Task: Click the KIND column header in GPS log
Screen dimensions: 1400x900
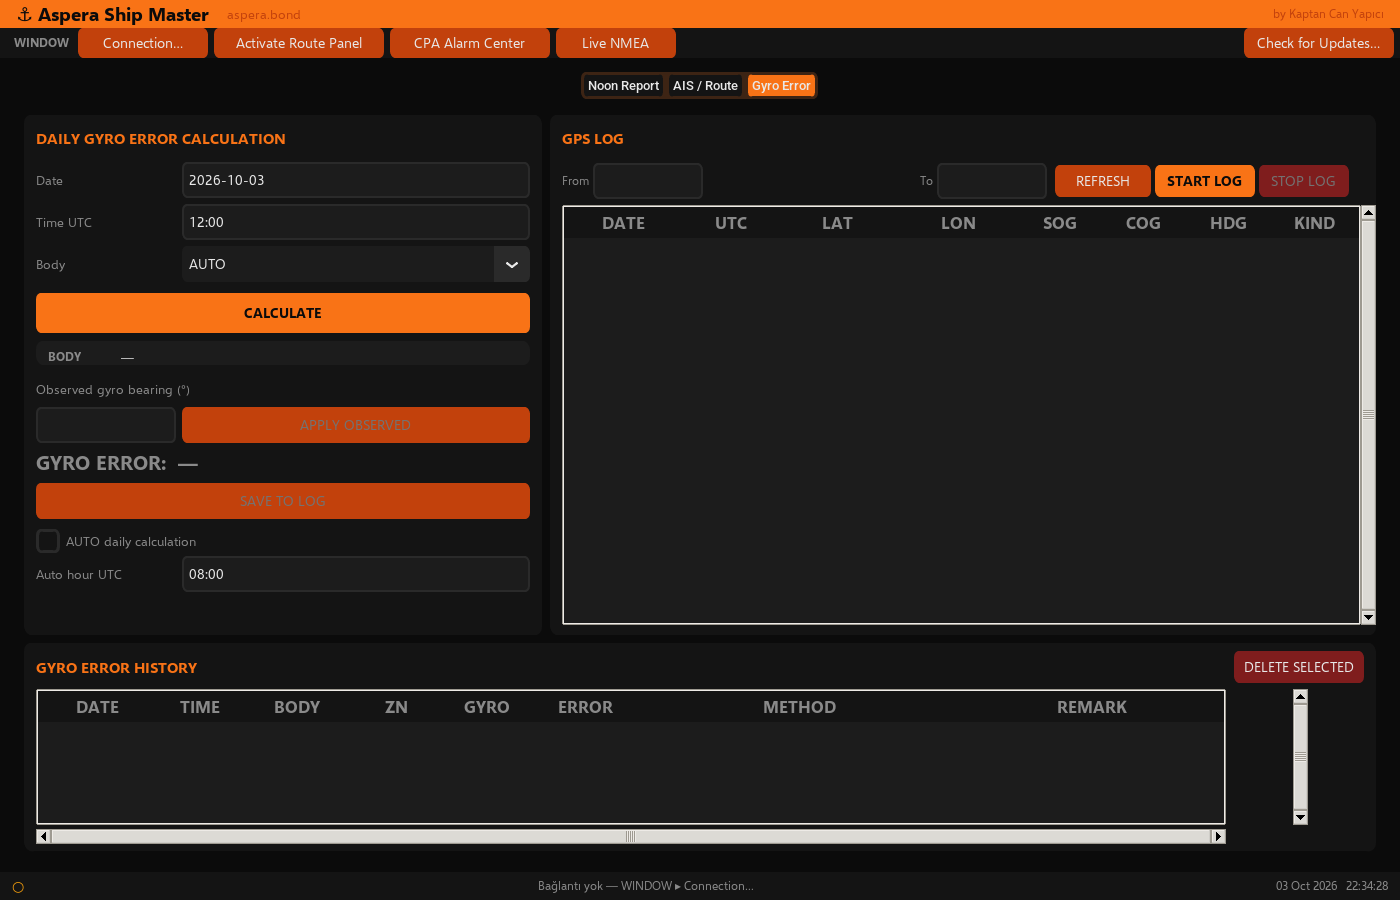Action: click(1314, 223)
